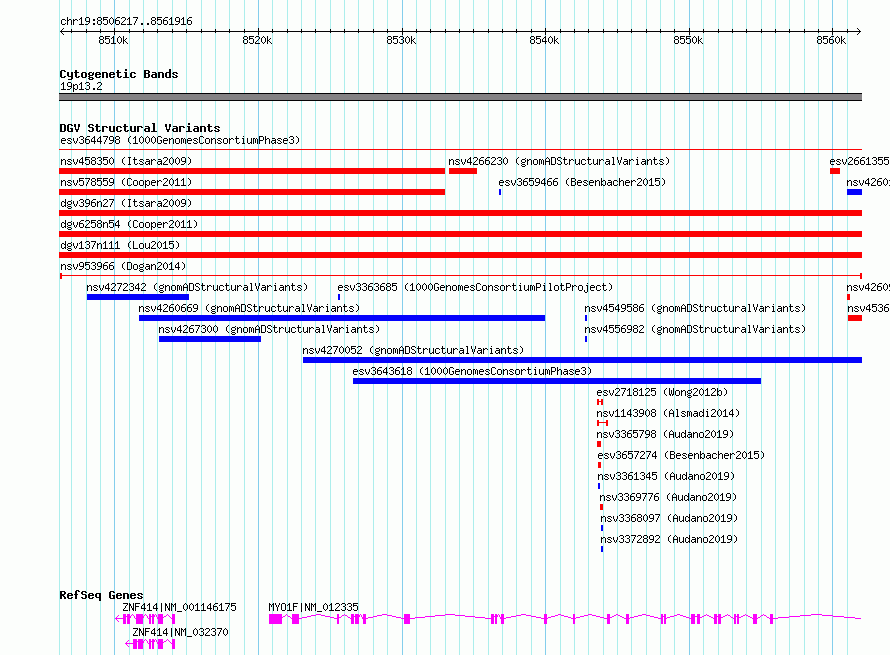Screen dimensions: 890x655
Task: Click the nsv3369776 (Audano2019) label
Action: pyautogui.click(x=668, y=497)
